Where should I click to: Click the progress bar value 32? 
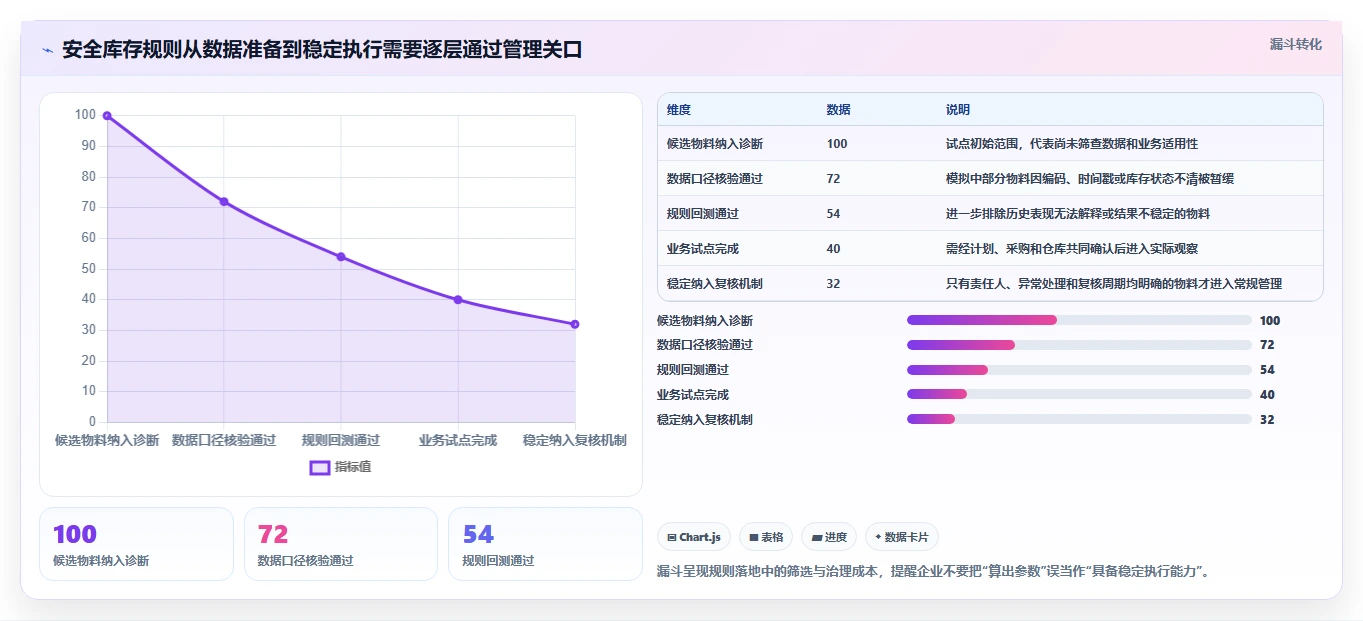[x=1267, y=420]
